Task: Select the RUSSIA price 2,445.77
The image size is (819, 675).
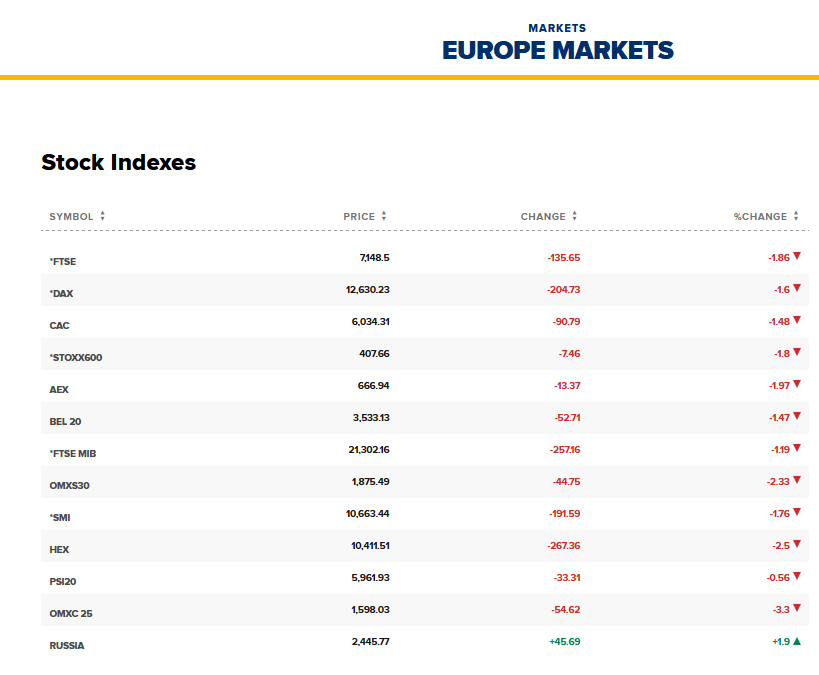Action: click(370, 642)
